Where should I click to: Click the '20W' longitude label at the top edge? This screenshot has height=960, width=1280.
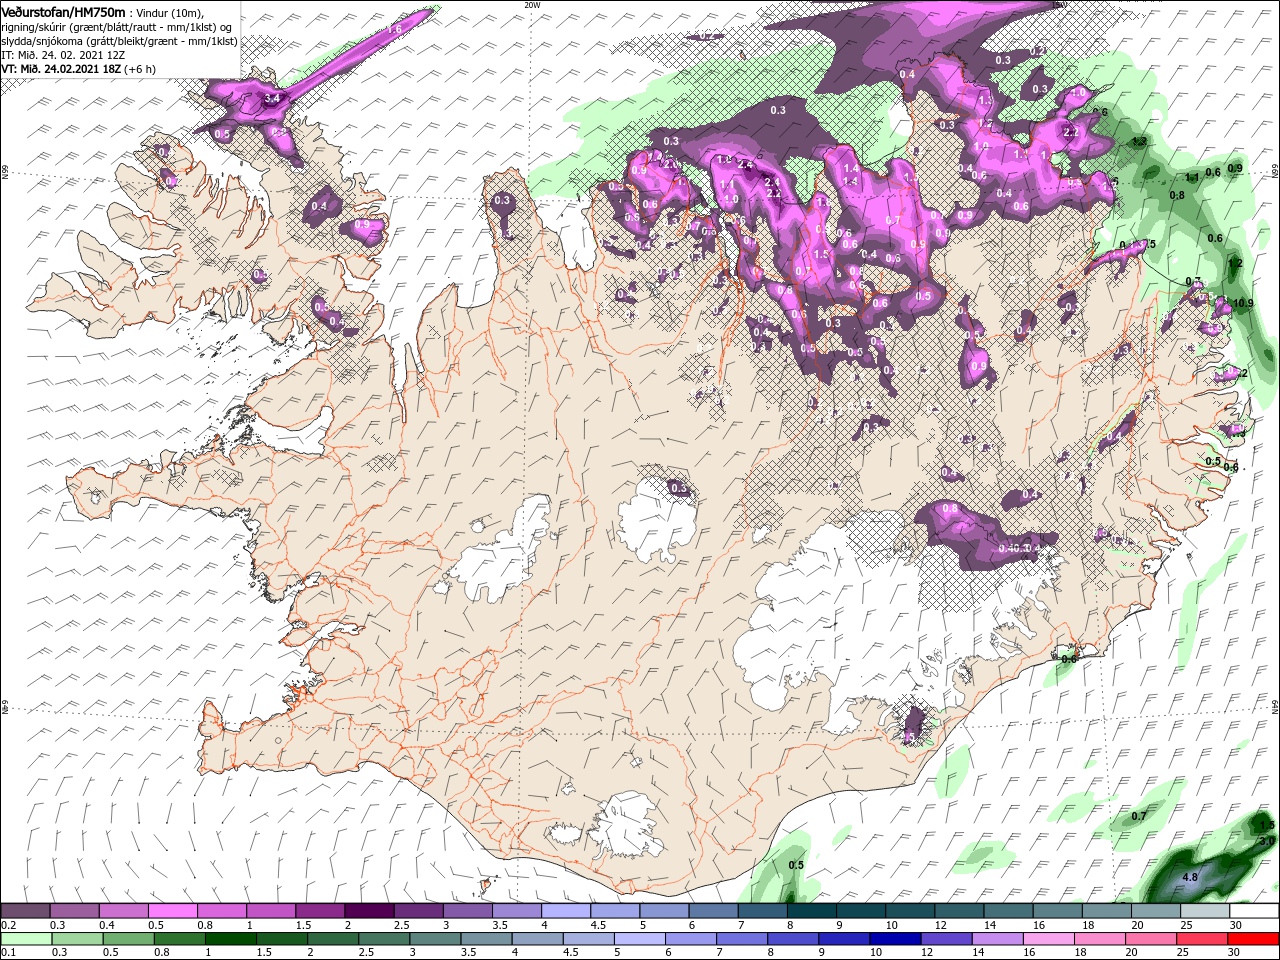[531, 4]
